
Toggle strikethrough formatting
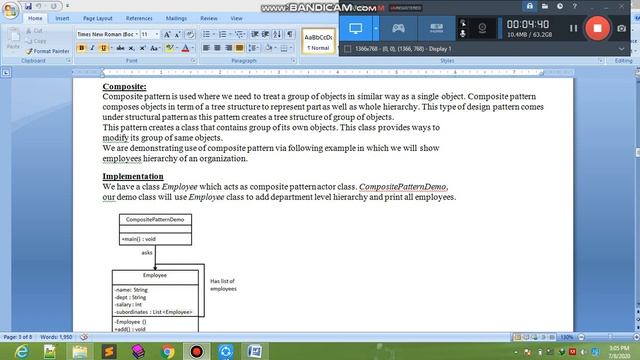pos(120,48)
